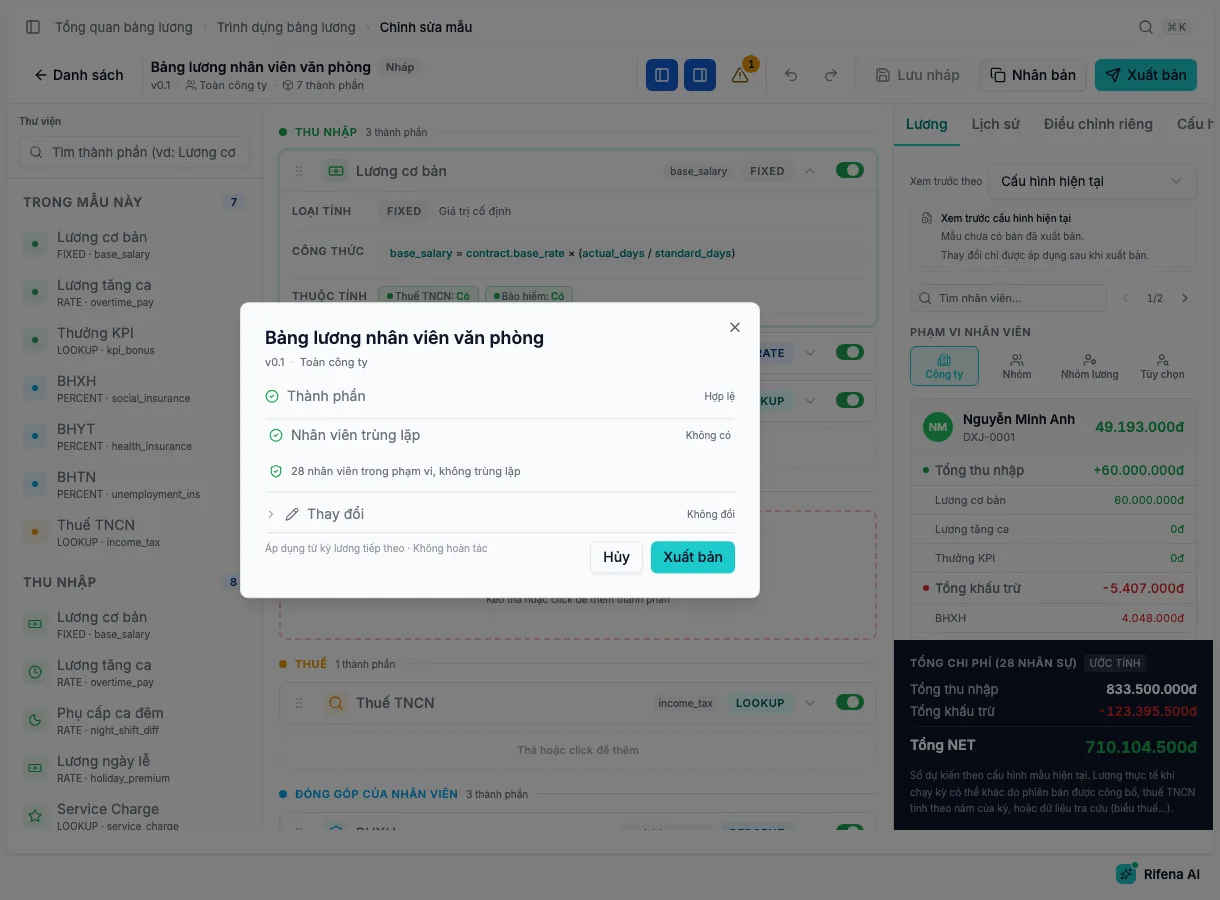Click the redo arrow icon

[x=830, y=75]
